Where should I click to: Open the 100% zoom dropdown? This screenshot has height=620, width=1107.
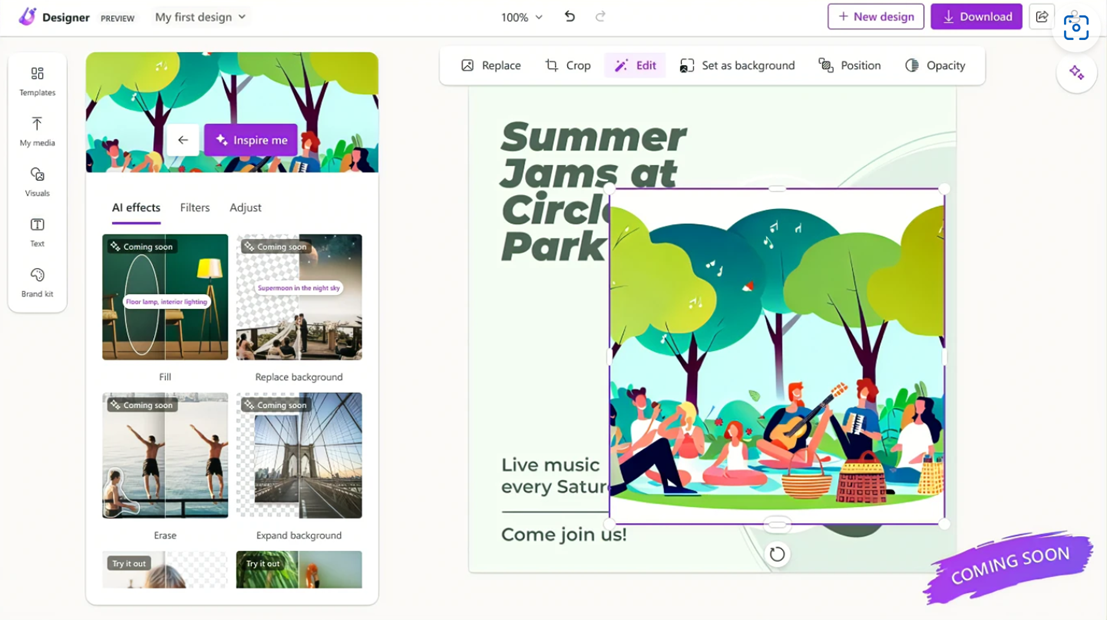tap(522, 17)
